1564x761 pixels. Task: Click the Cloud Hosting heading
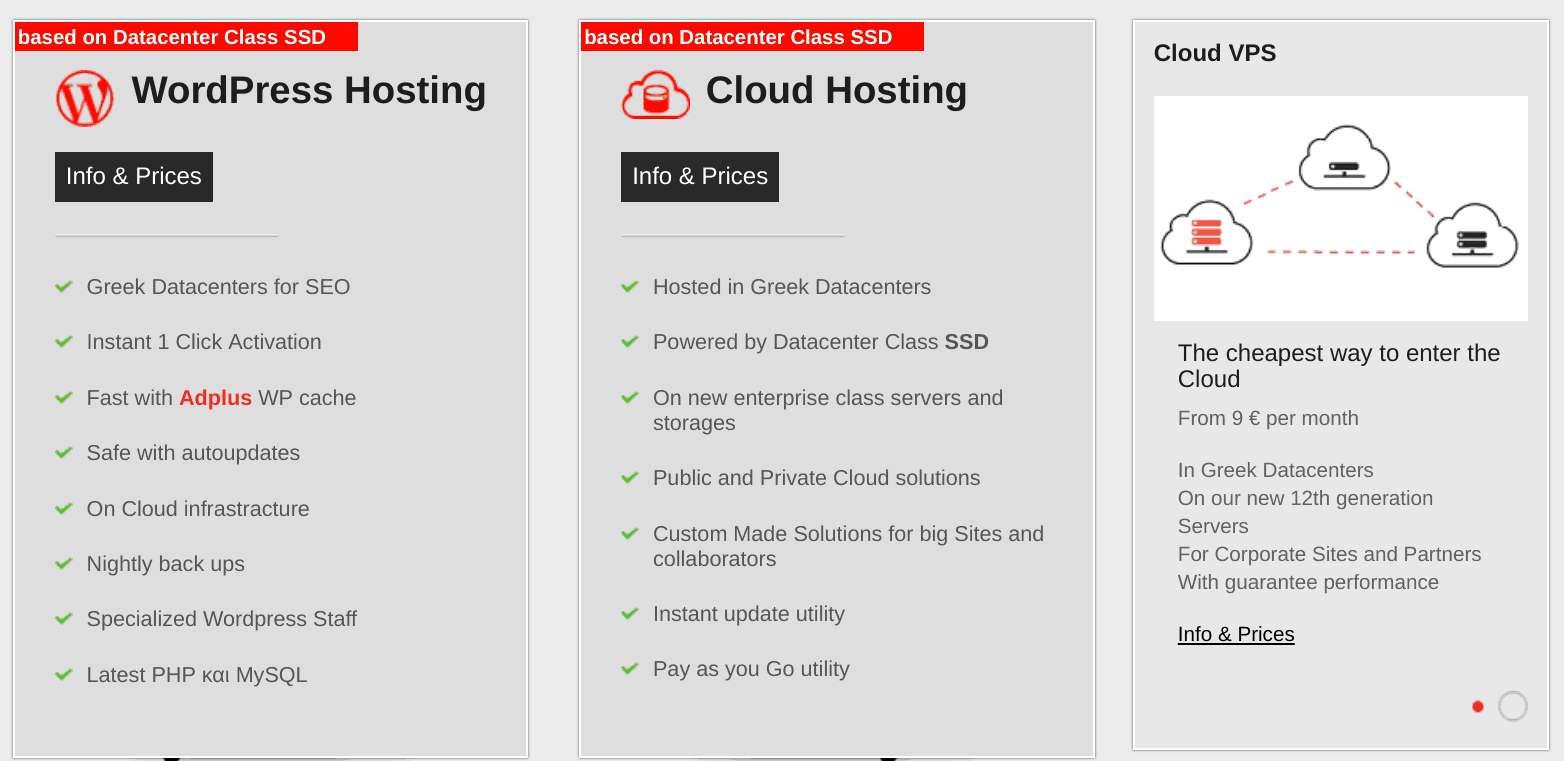pyautogui.click(x=837, y=90)
